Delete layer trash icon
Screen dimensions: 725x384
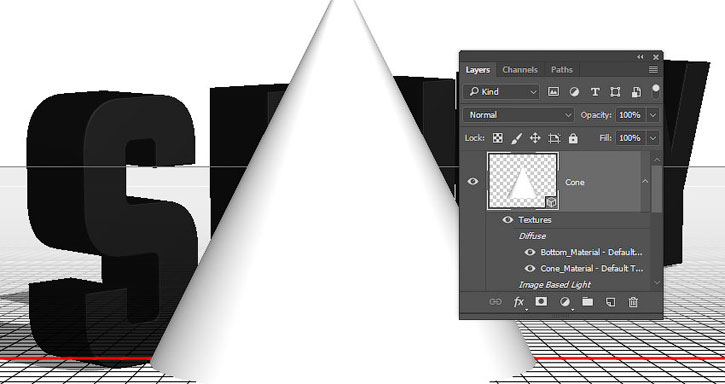[633, 302]
